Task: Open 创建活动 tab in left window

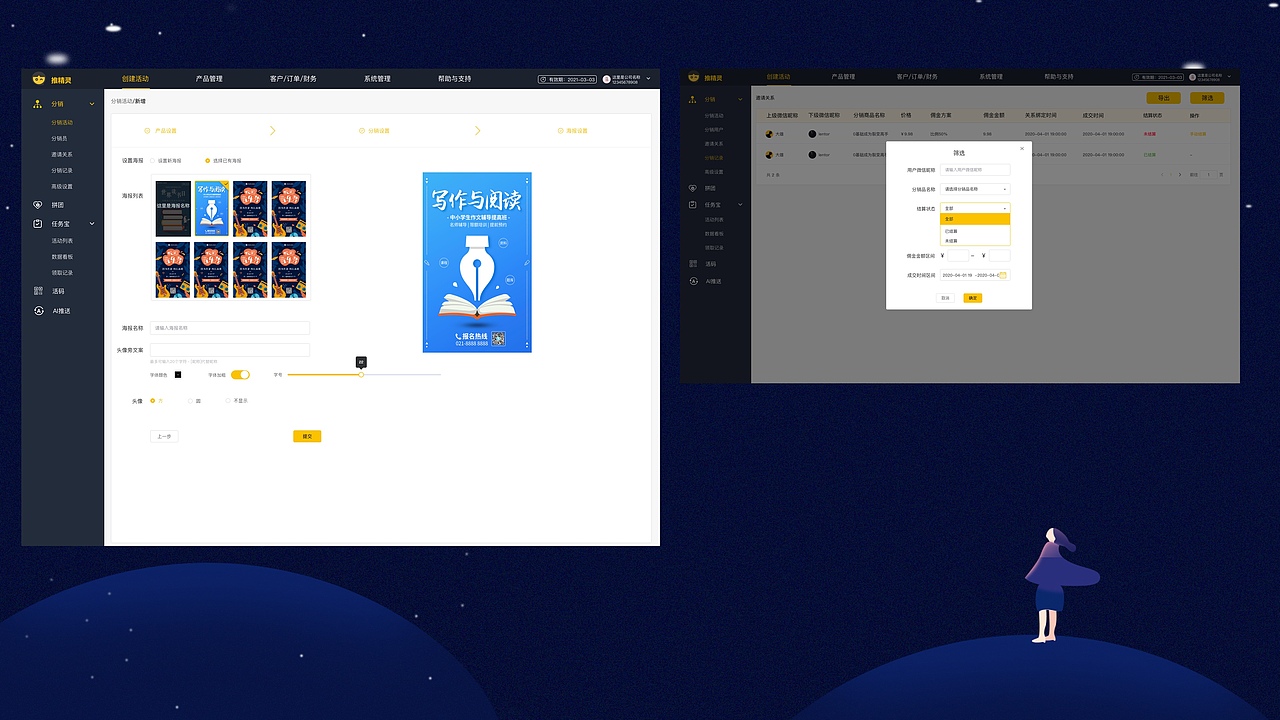Action: pyautogui.click(x=135, y=79)
